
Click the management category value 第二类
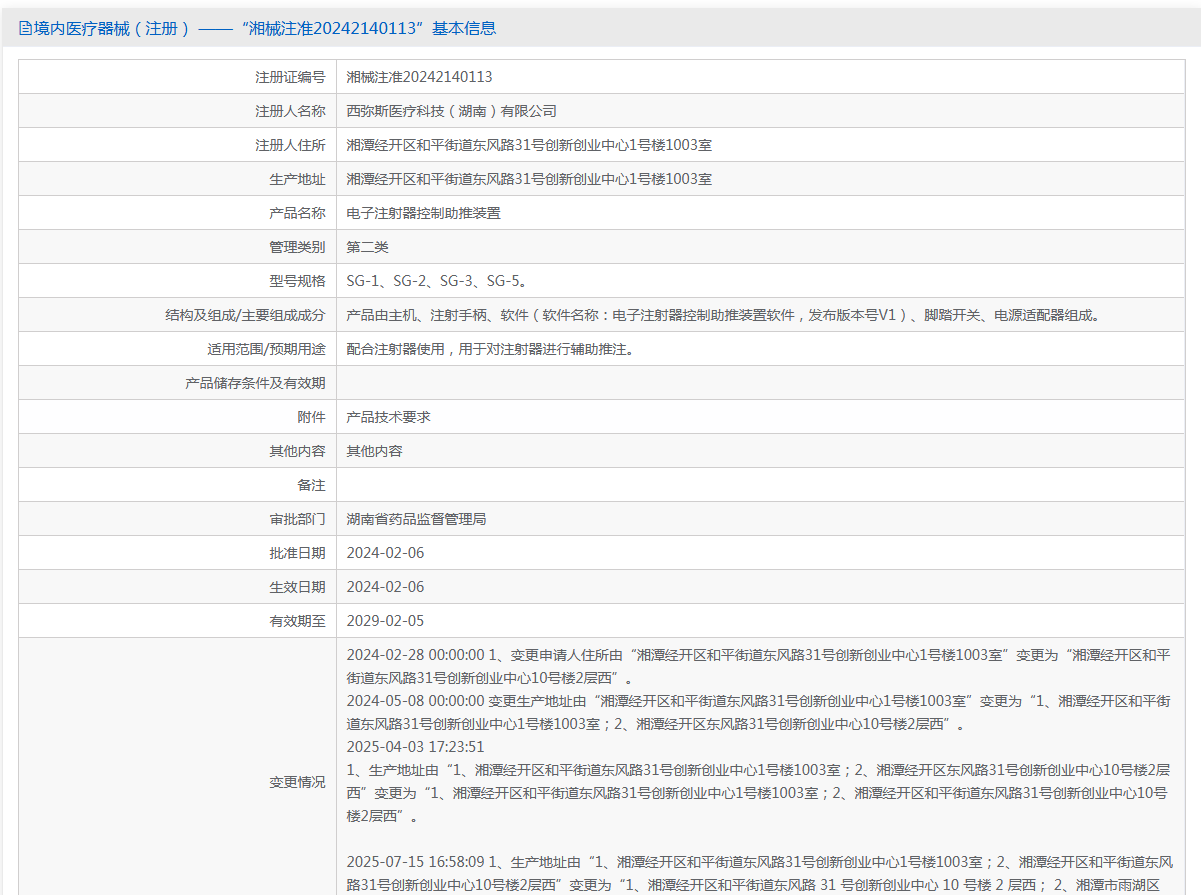(367, 247)
